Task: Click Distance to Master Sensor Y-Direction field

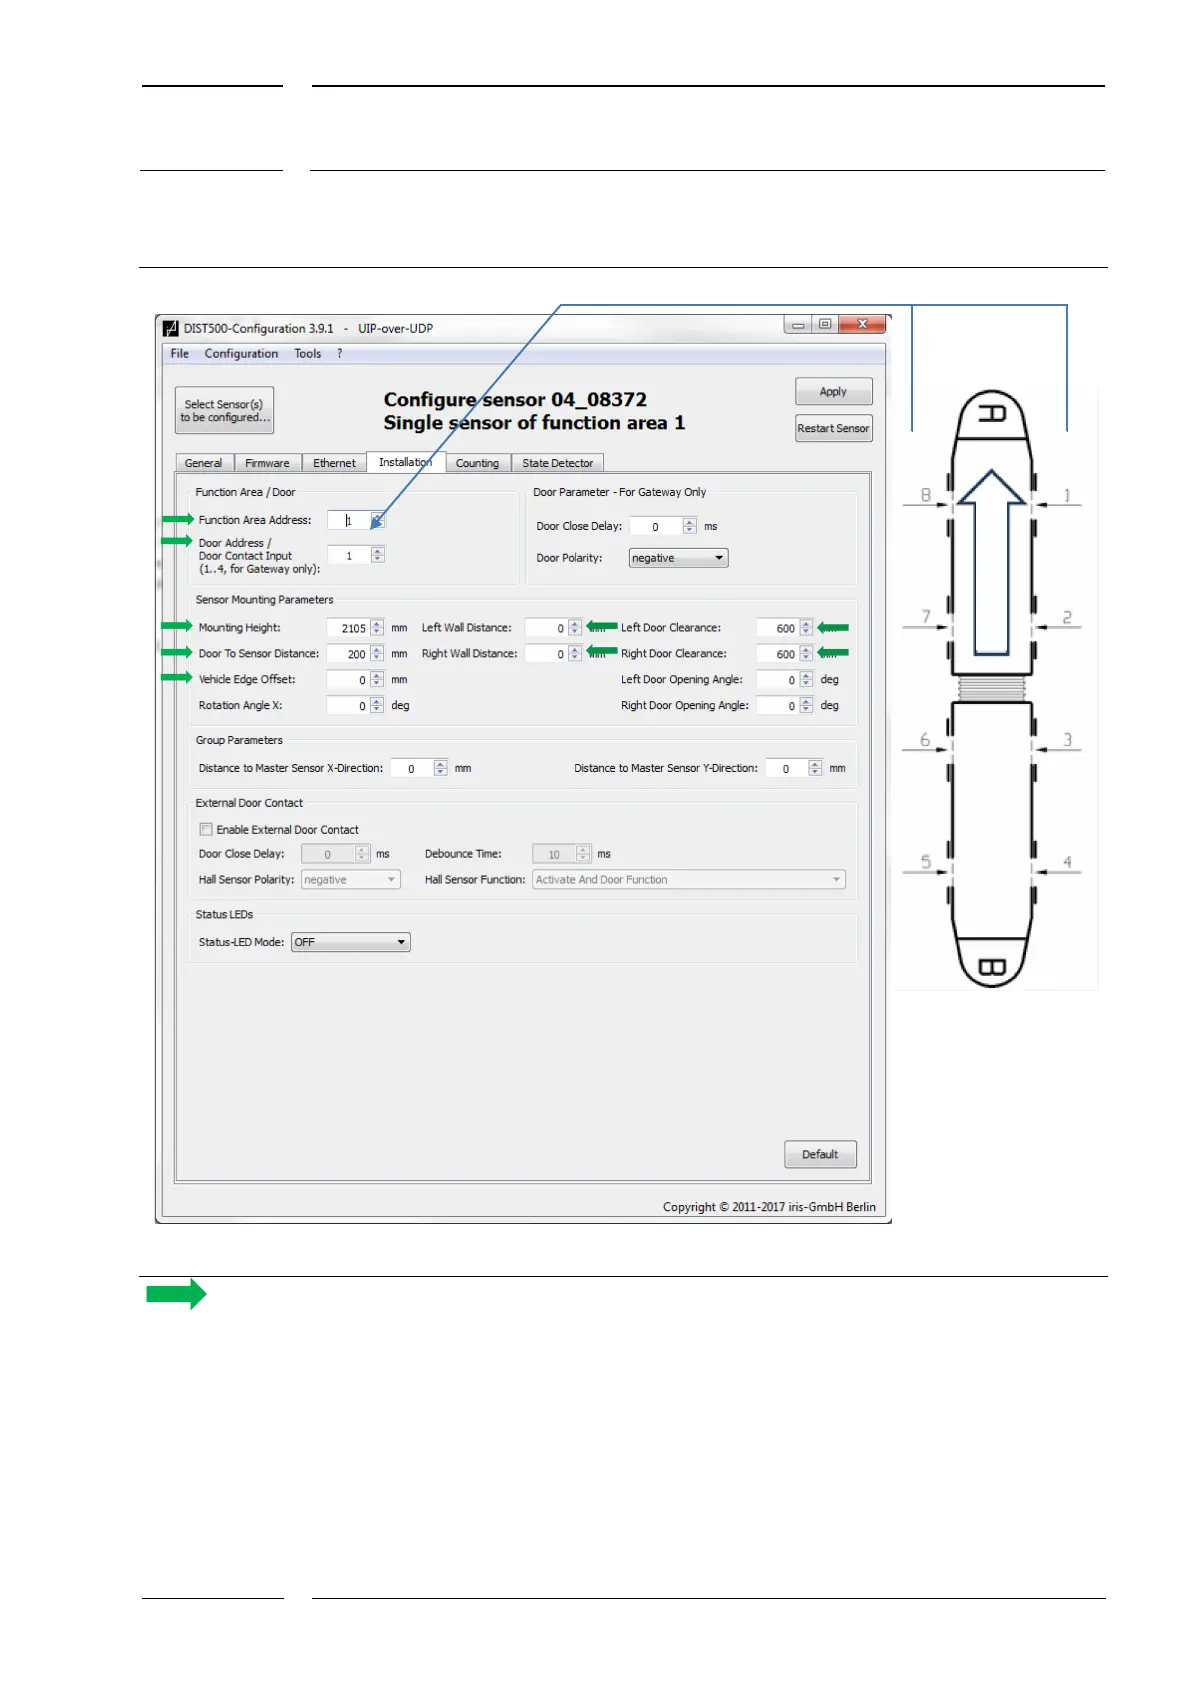Action: (x=787, y=769)
